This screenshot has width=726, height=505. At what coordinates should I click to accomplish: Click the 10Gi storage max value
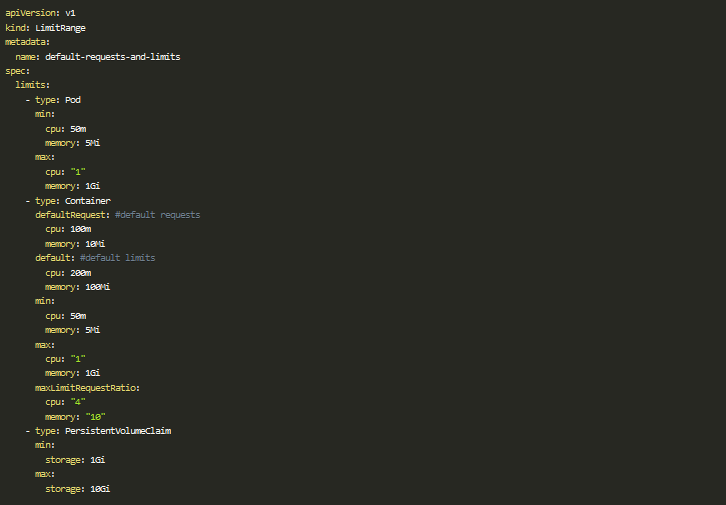click(100, 489)
